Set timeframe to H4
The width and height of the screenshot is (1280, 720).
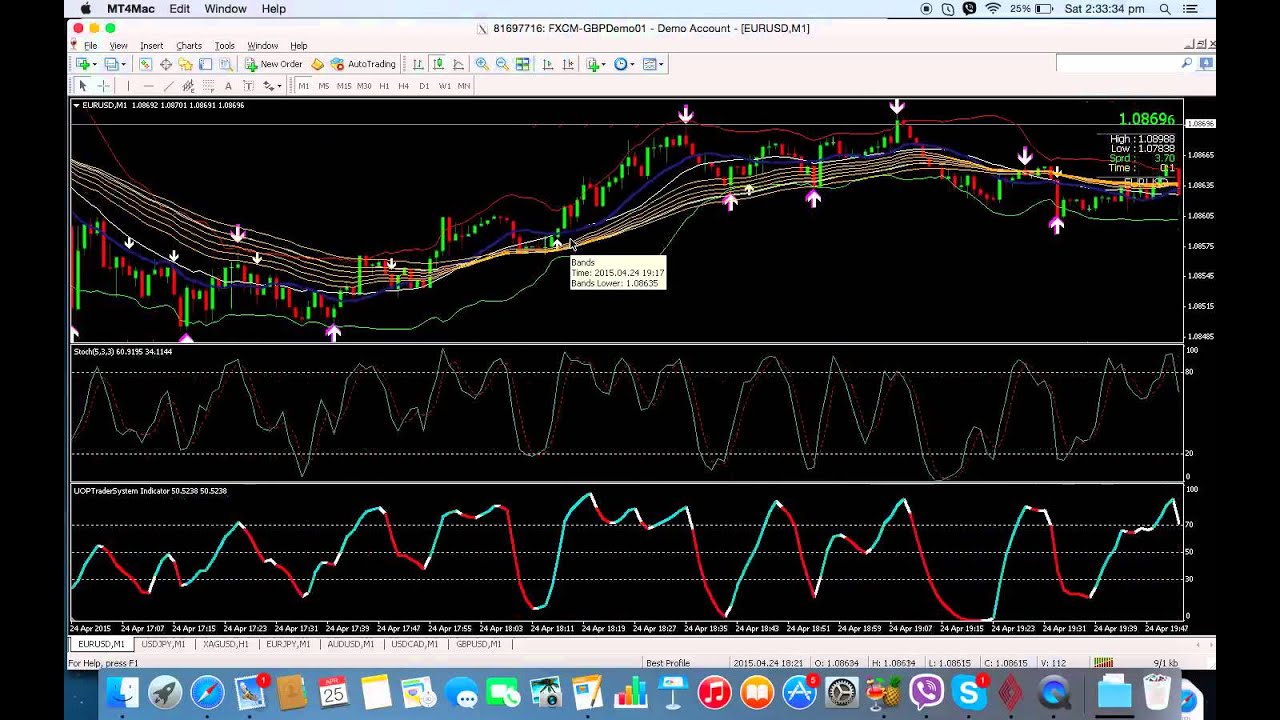[x=403, y=86]
